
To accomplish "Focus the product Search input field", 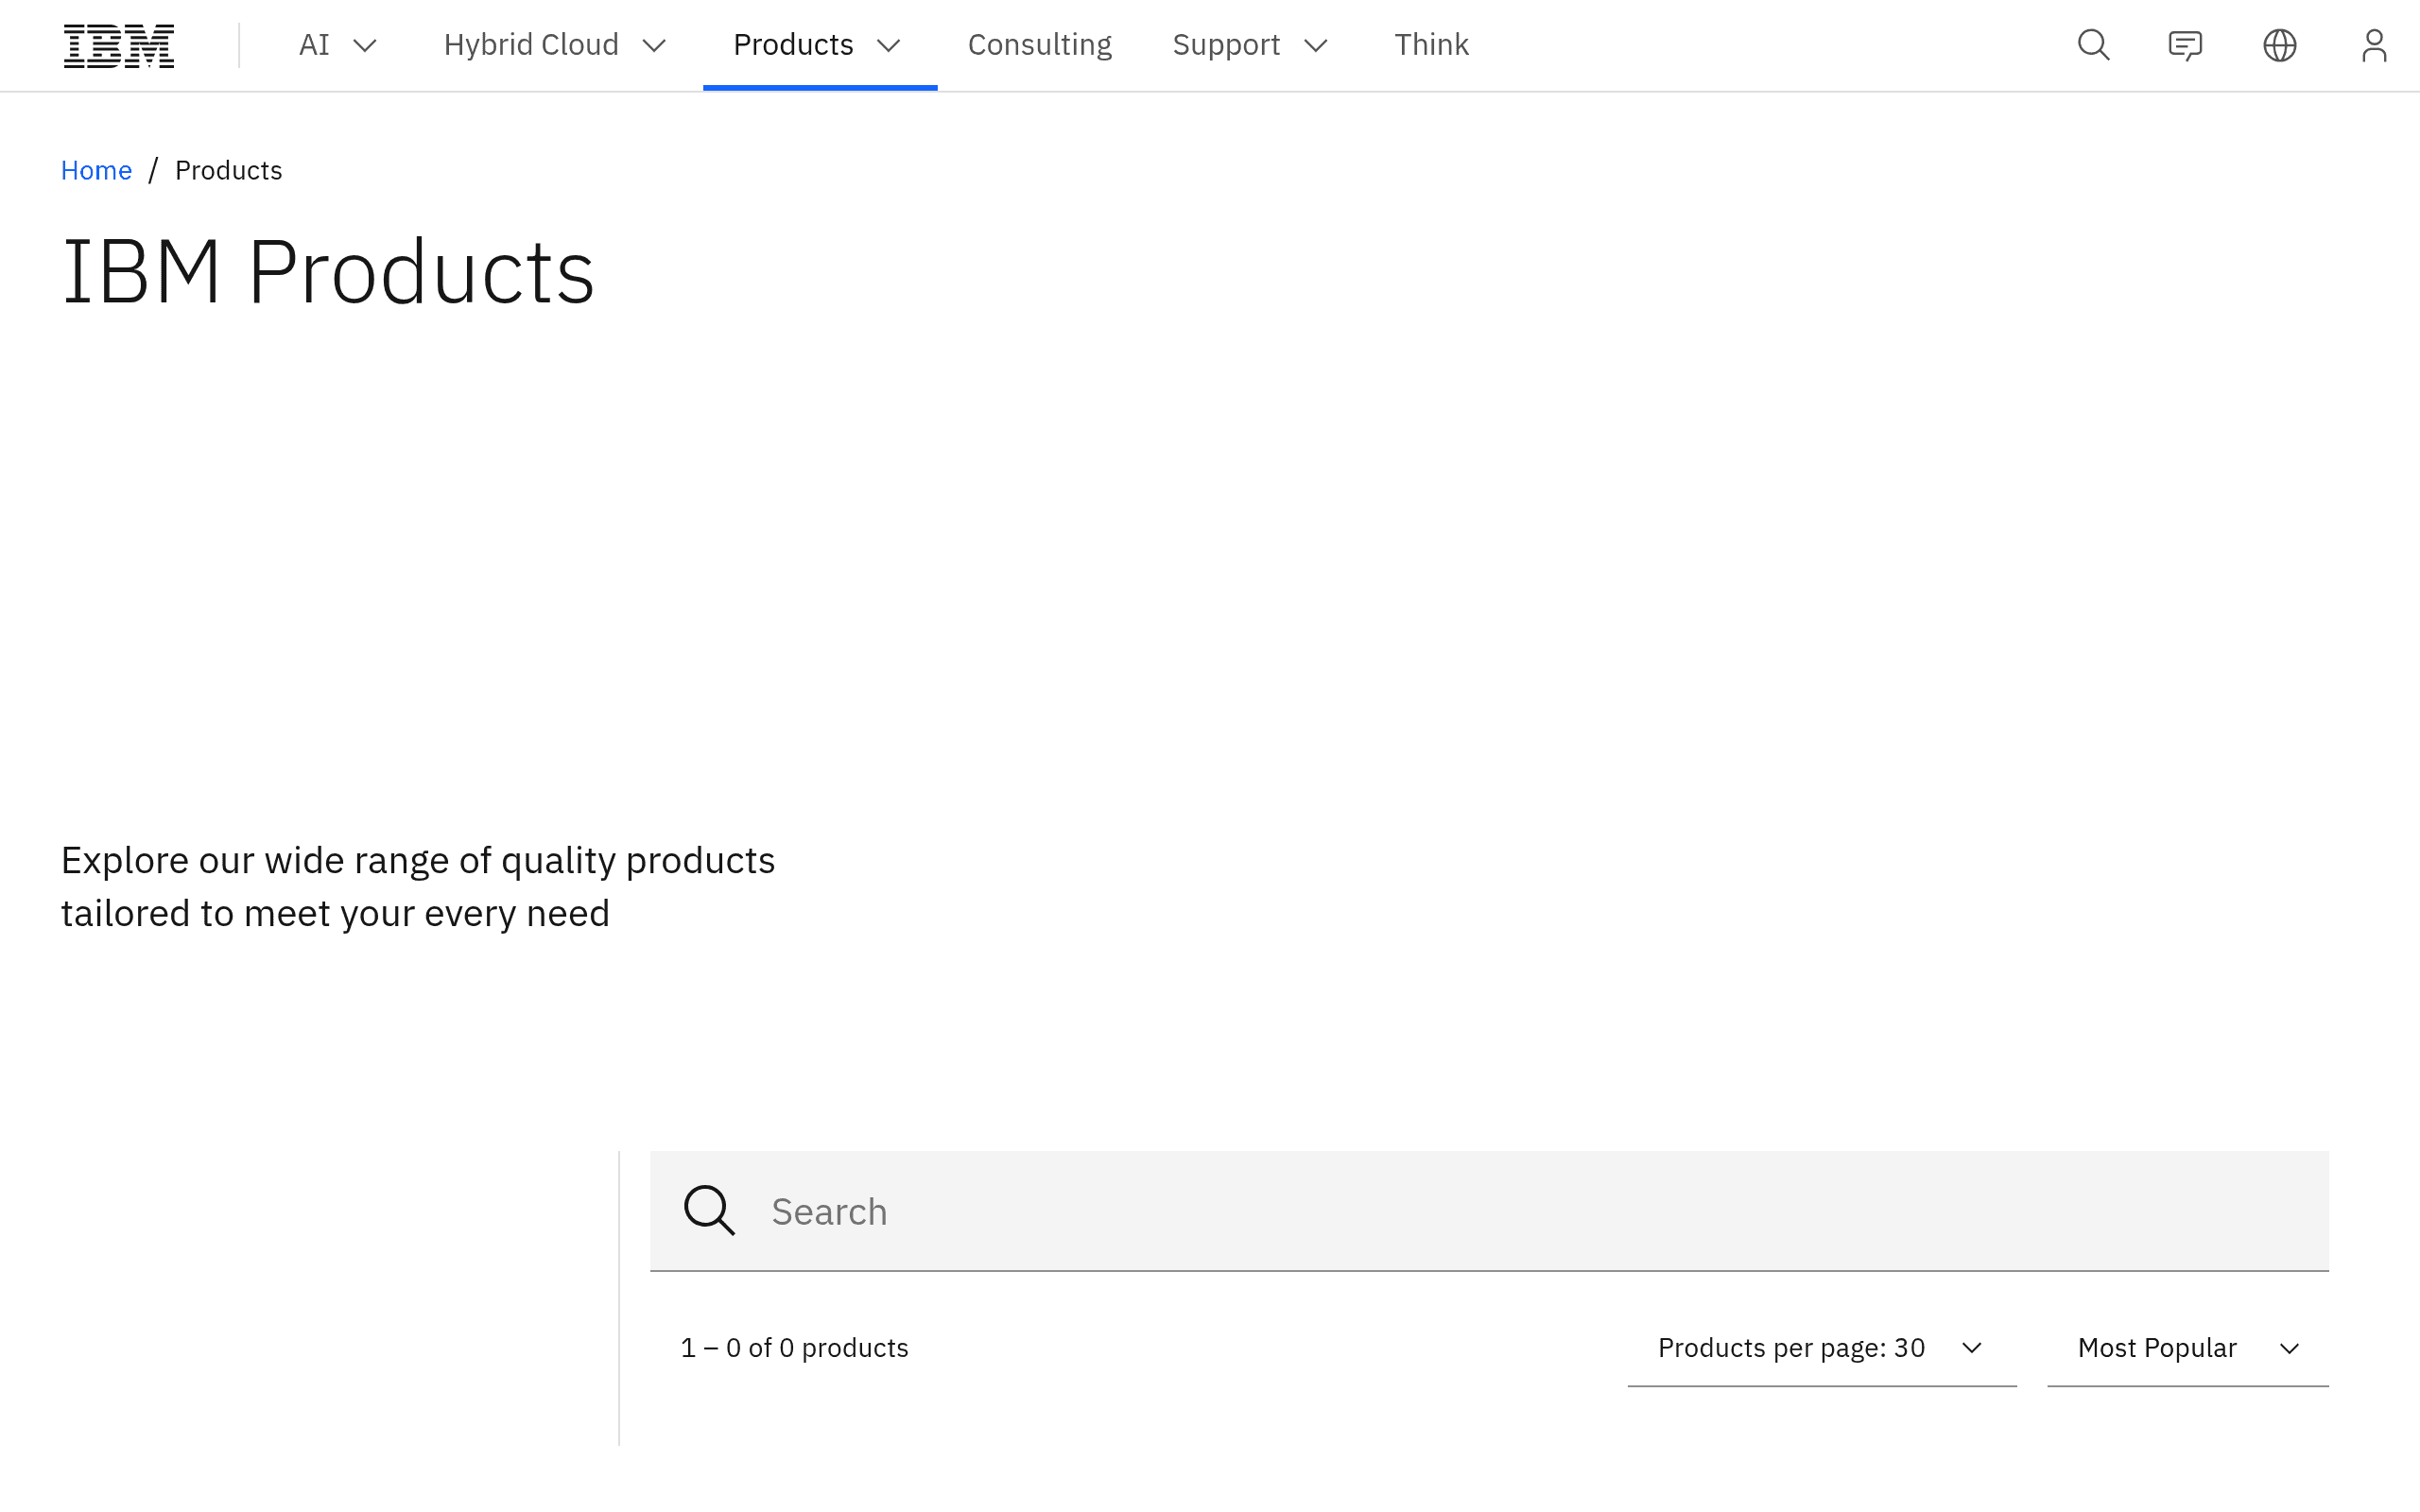I will click(1489, 1210).
